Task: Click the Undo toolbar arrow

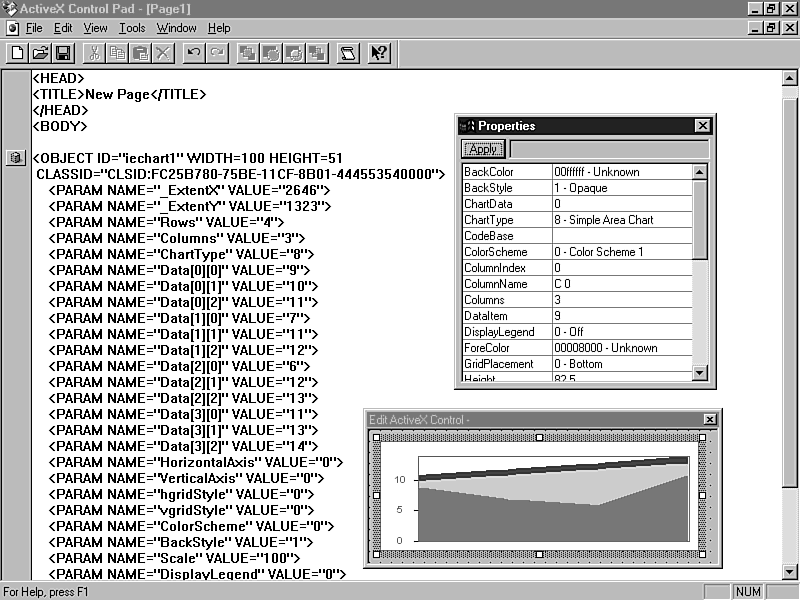Action: tap(194, 52)
